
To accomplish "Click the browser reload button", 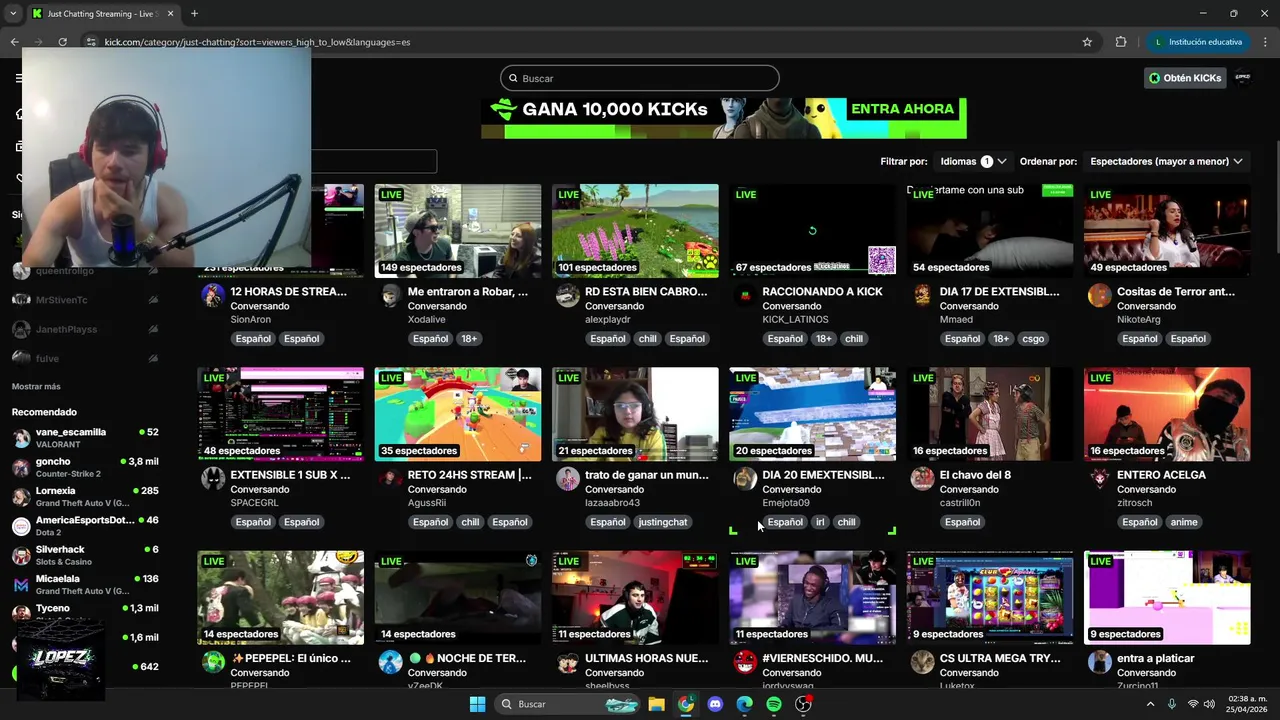I will pos(62,42).
